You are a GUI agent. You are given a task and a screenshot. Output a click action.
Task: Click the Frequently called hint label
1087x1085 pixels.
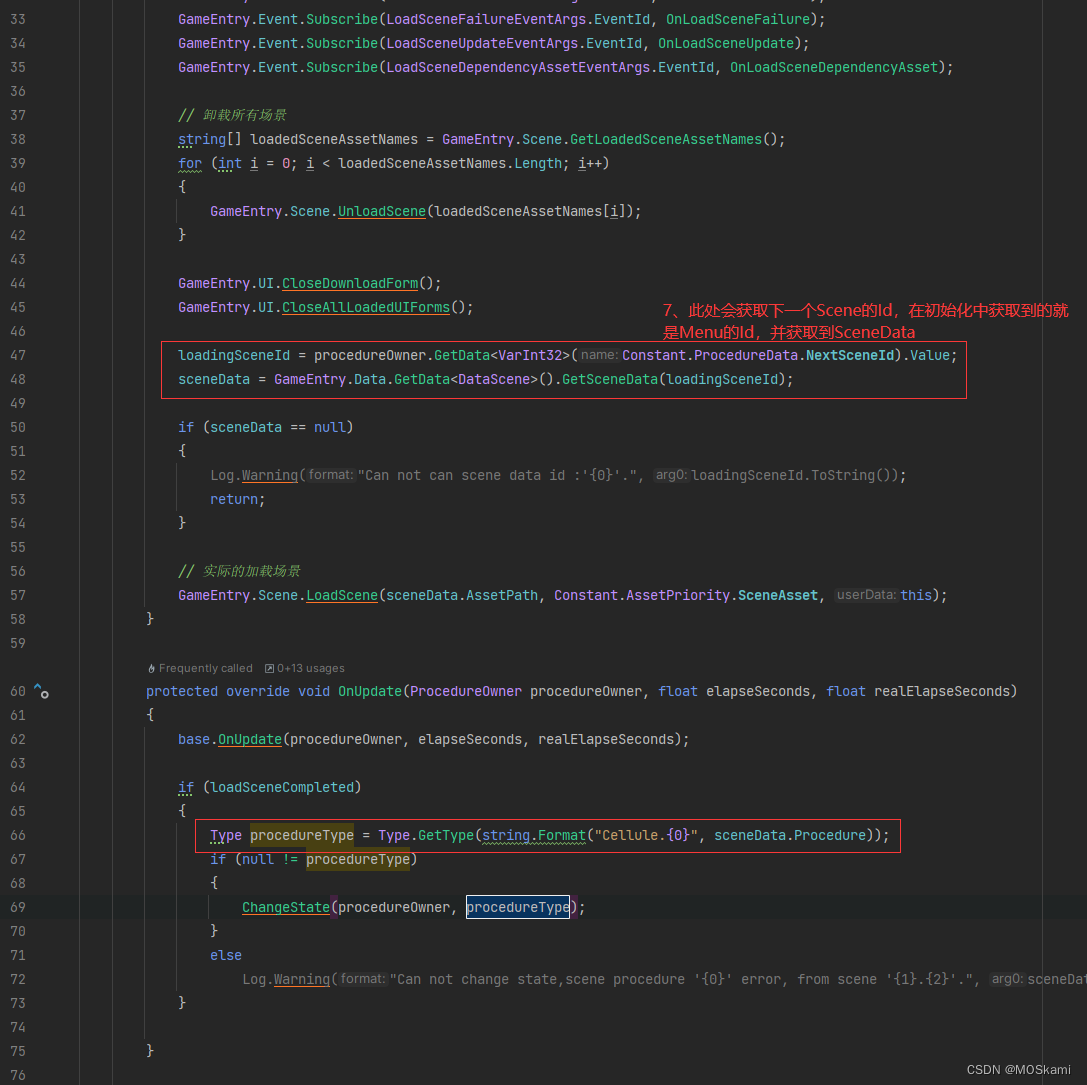(205, 668)
